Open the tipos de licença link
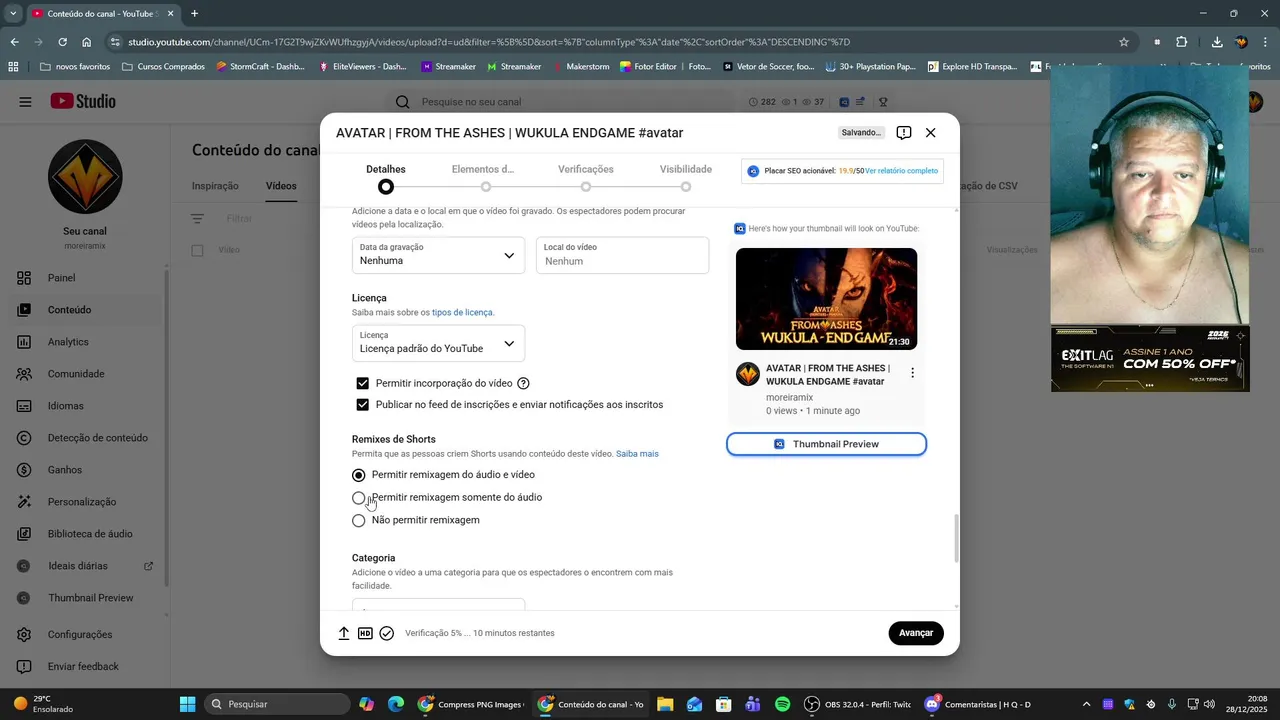1280x720 pixels. (x=462, y=313)
